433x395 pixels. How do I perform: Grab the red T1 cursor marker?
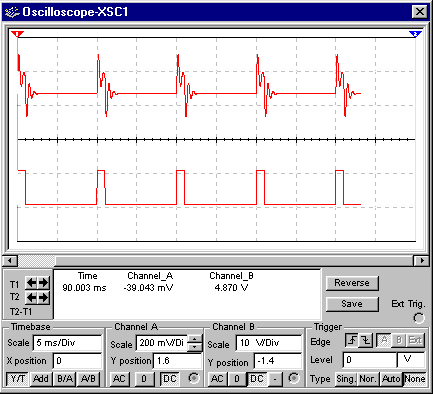(17, 34)
